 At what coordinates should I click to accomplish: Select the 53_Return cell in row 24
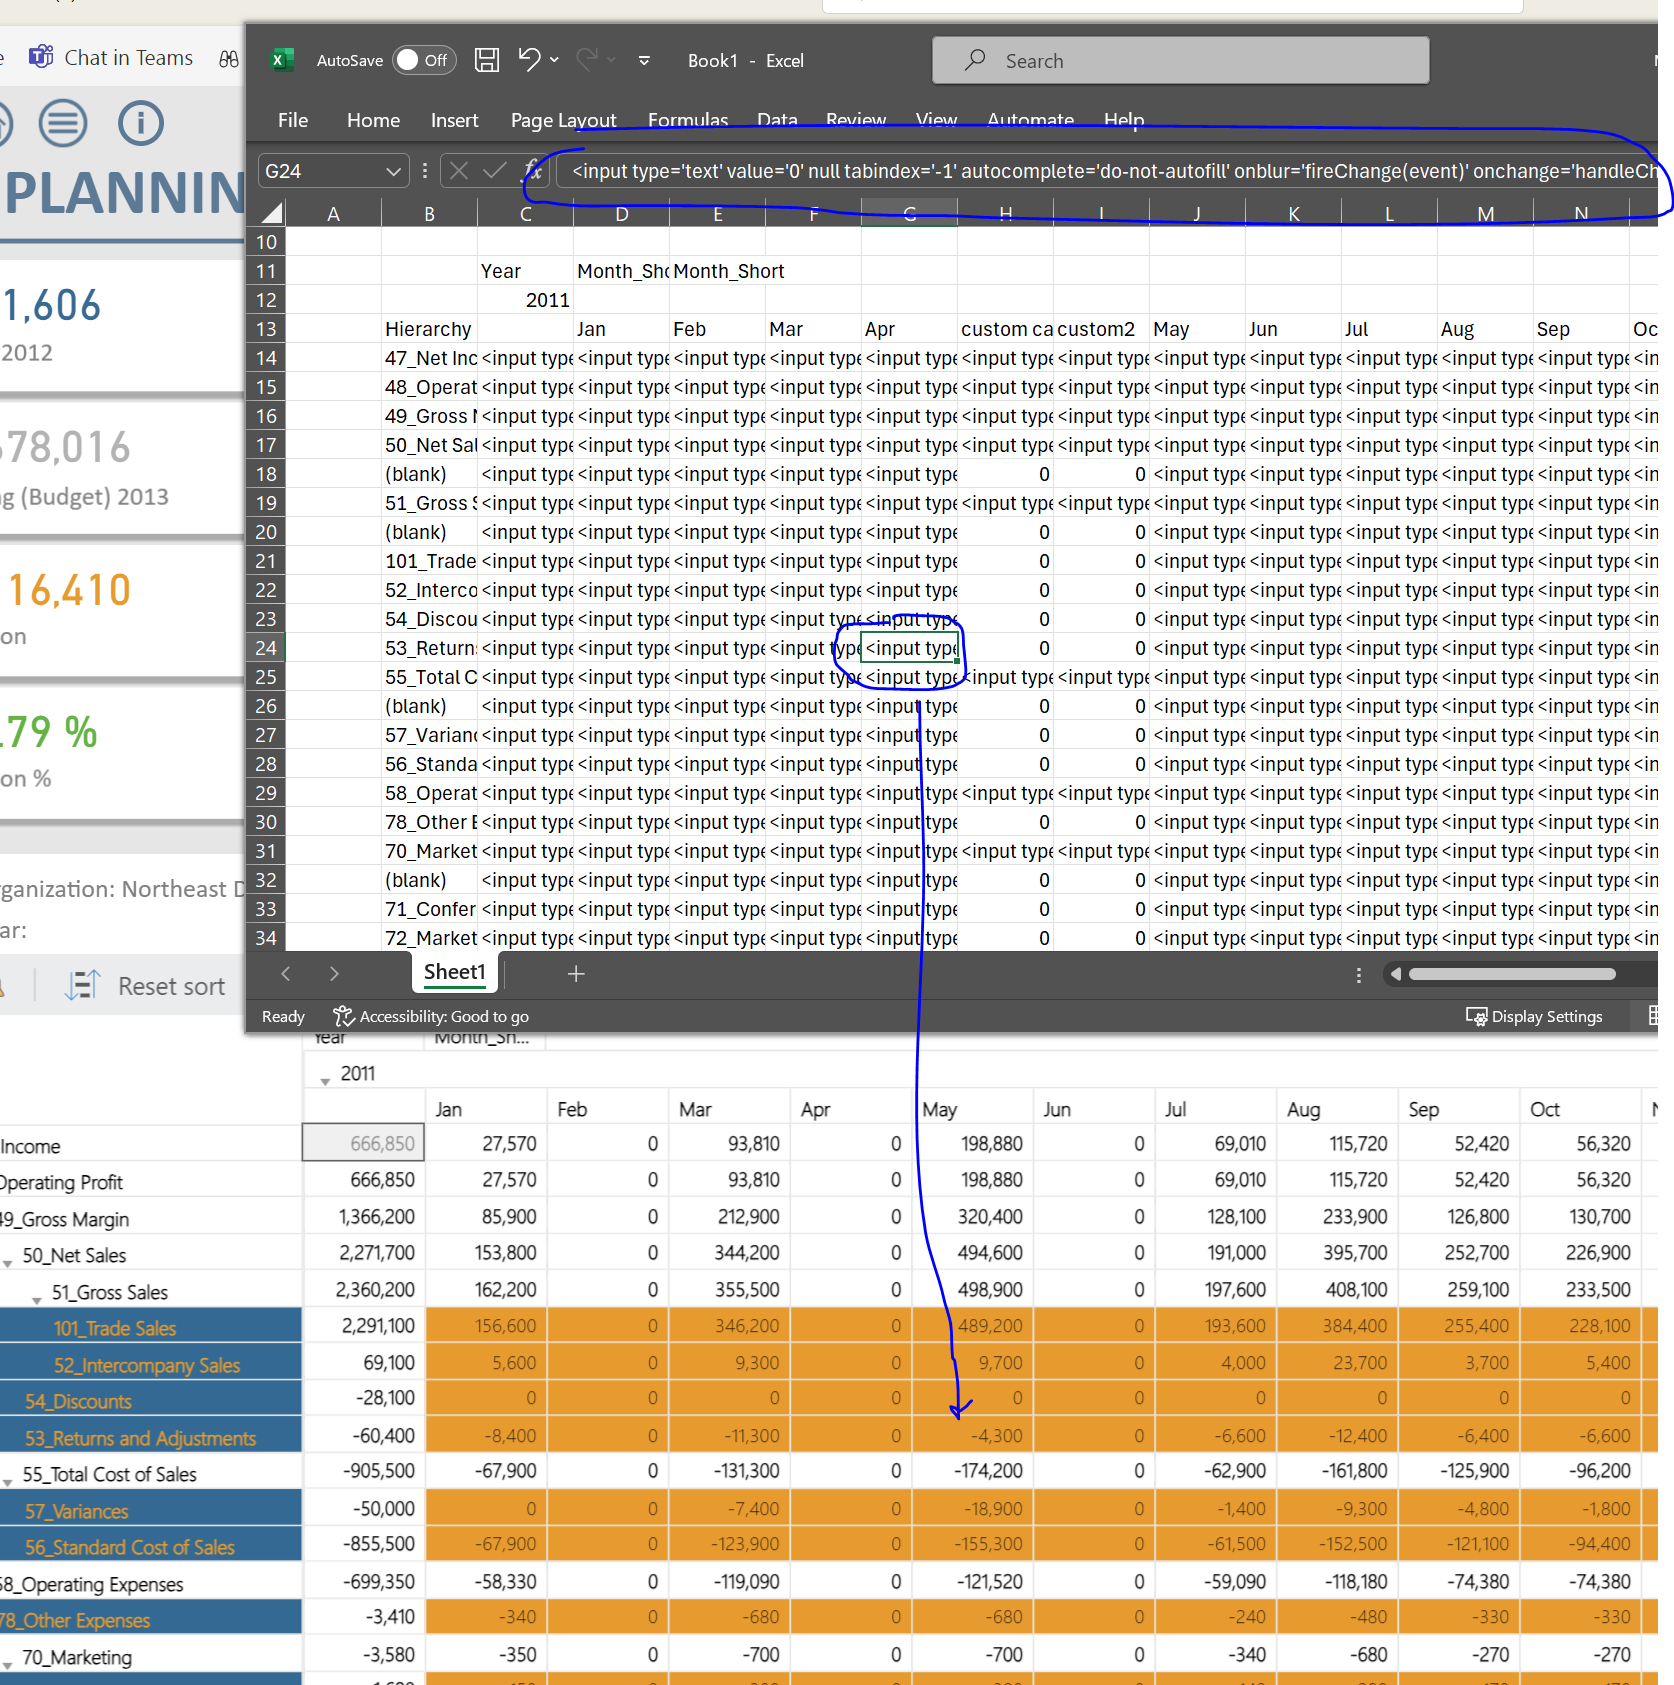click(x=429, y=648)
